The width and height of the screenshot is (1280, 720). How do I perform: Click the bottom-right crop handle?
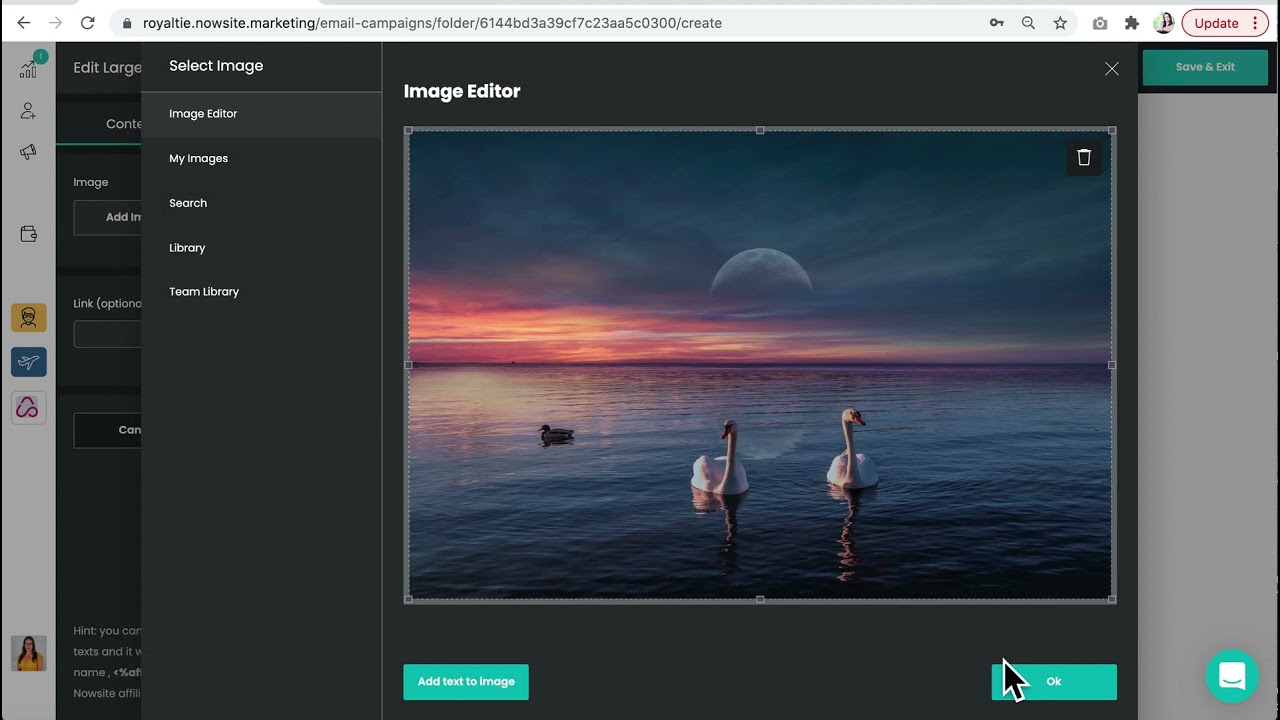1112,599
